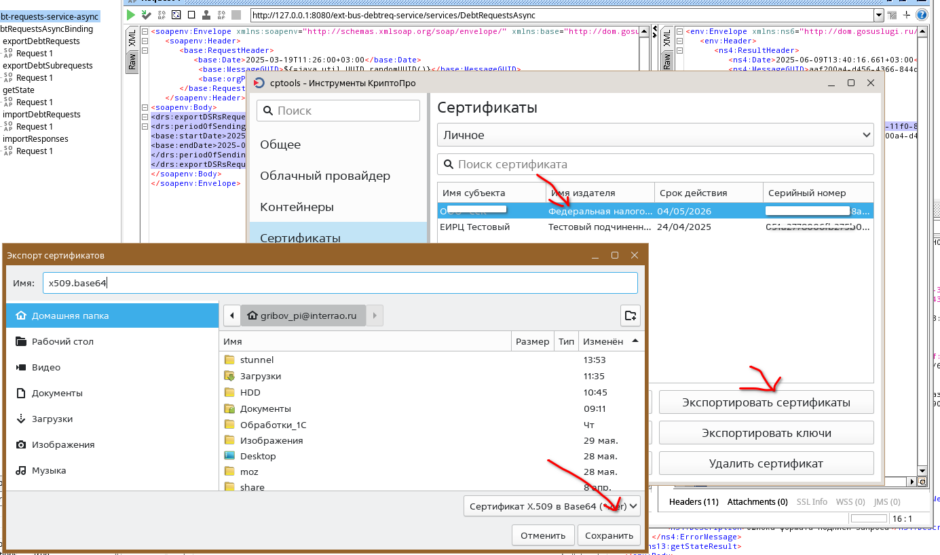Open moz folder in file list
The height and width of the screenshot is (555, 940).
click(x=249, y=472)
